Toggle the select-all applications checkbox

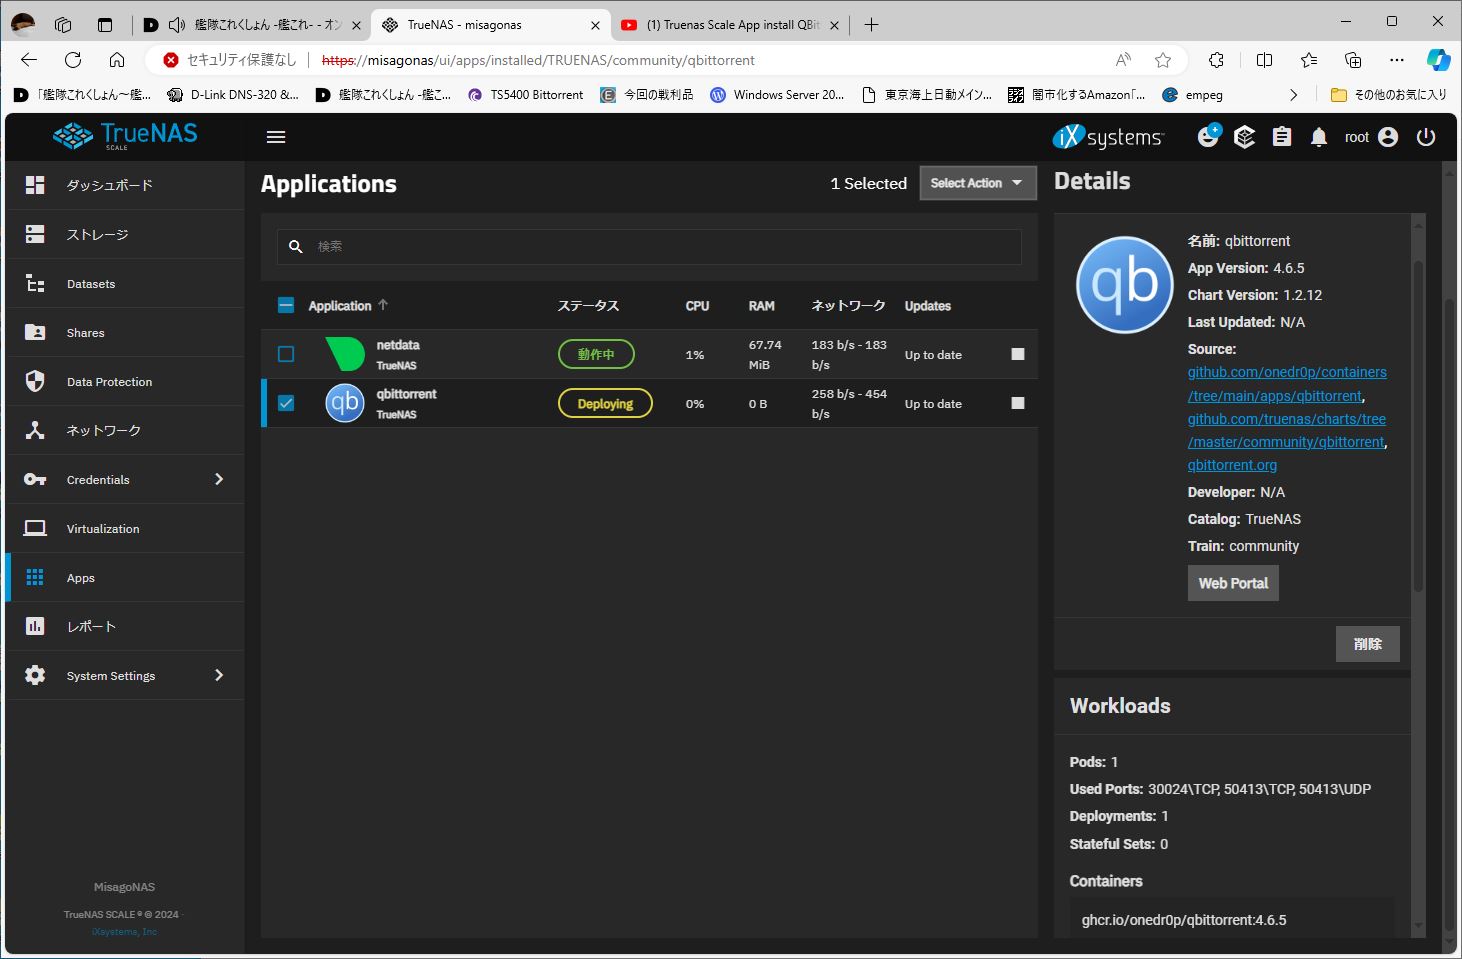[x=286, y=305]
